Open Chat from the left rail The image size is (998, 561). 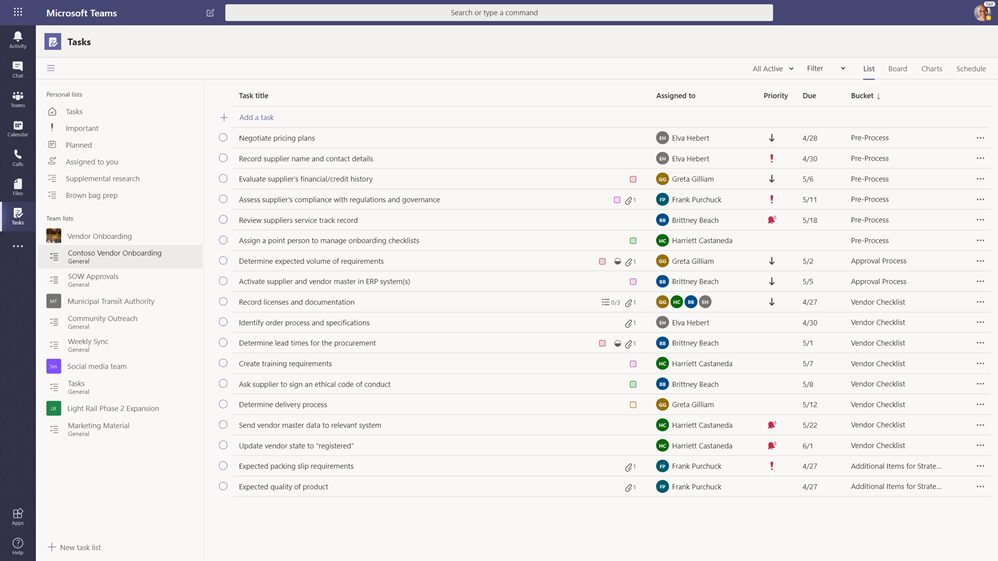[x=18, y=69]
